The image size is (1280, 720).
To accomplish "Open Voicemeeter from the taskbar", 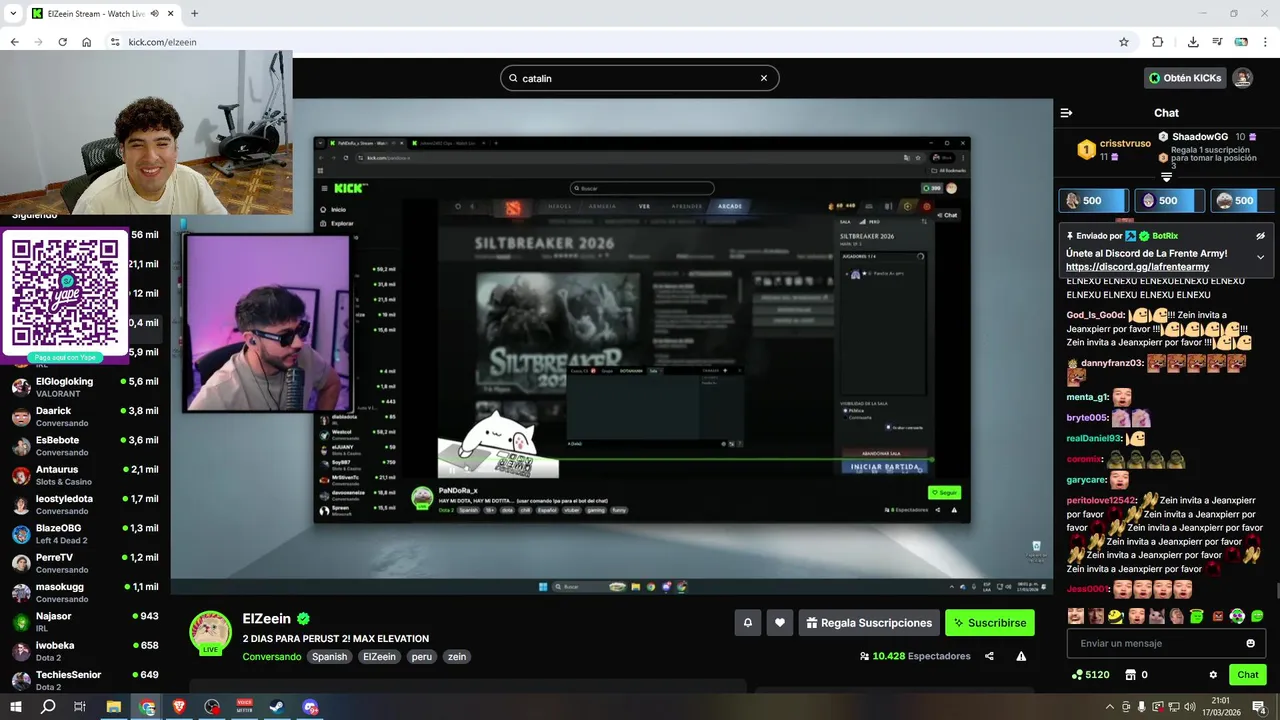I will (244, 707).
